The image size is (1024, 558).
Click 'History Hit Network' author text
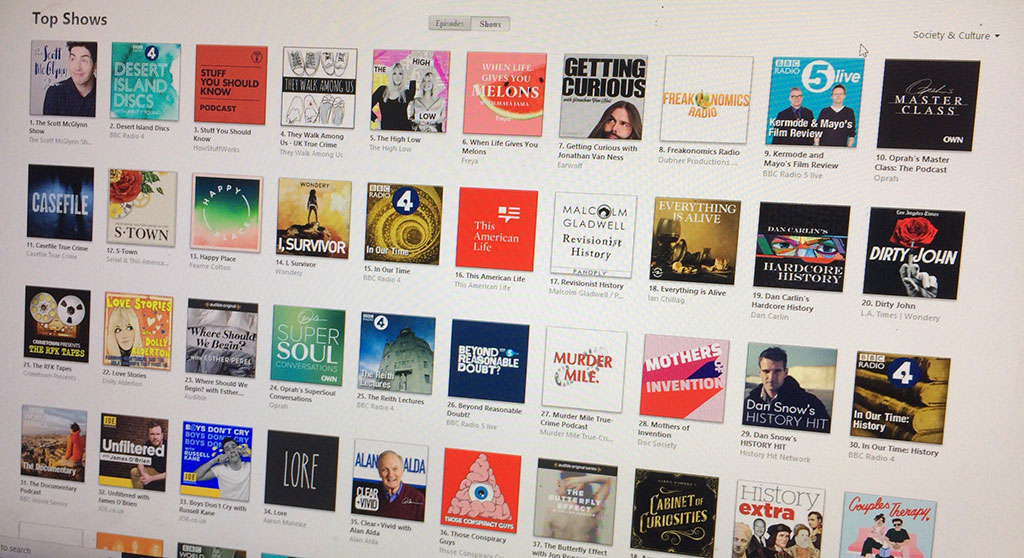775,457
